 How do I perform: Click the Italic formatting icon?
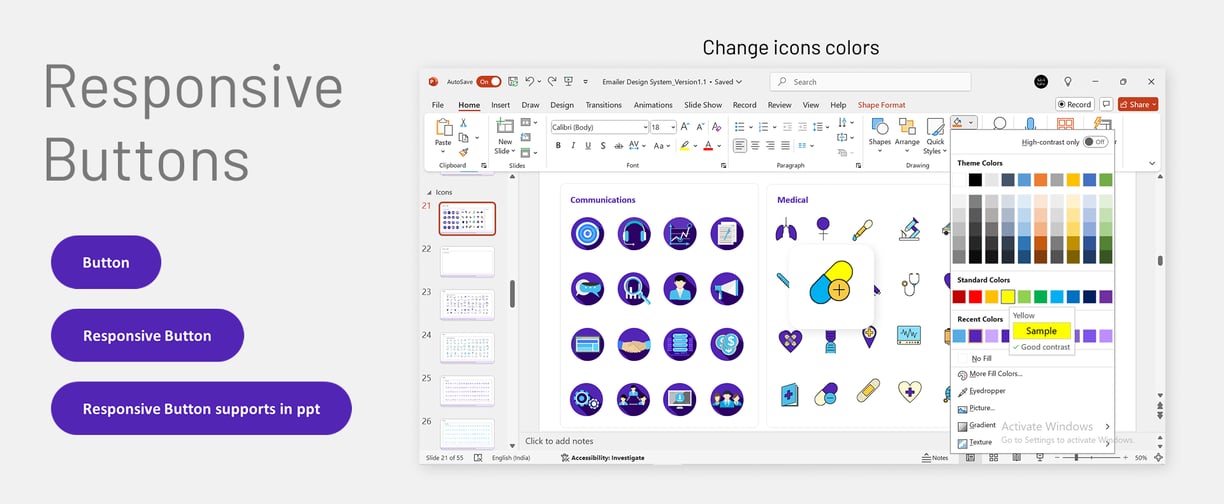tap(573, 146)
